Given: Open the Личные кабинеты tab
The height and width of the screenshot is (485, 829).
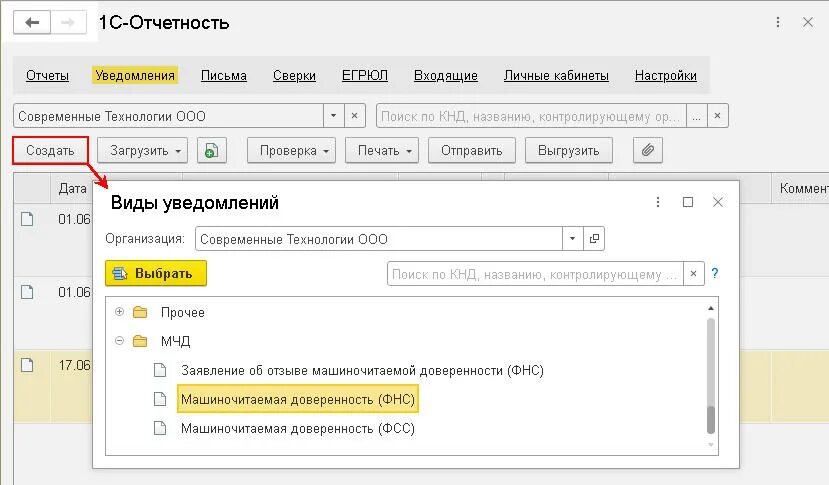Looking at the screenshot, I should pyautogui.click(x=556, y=76).
